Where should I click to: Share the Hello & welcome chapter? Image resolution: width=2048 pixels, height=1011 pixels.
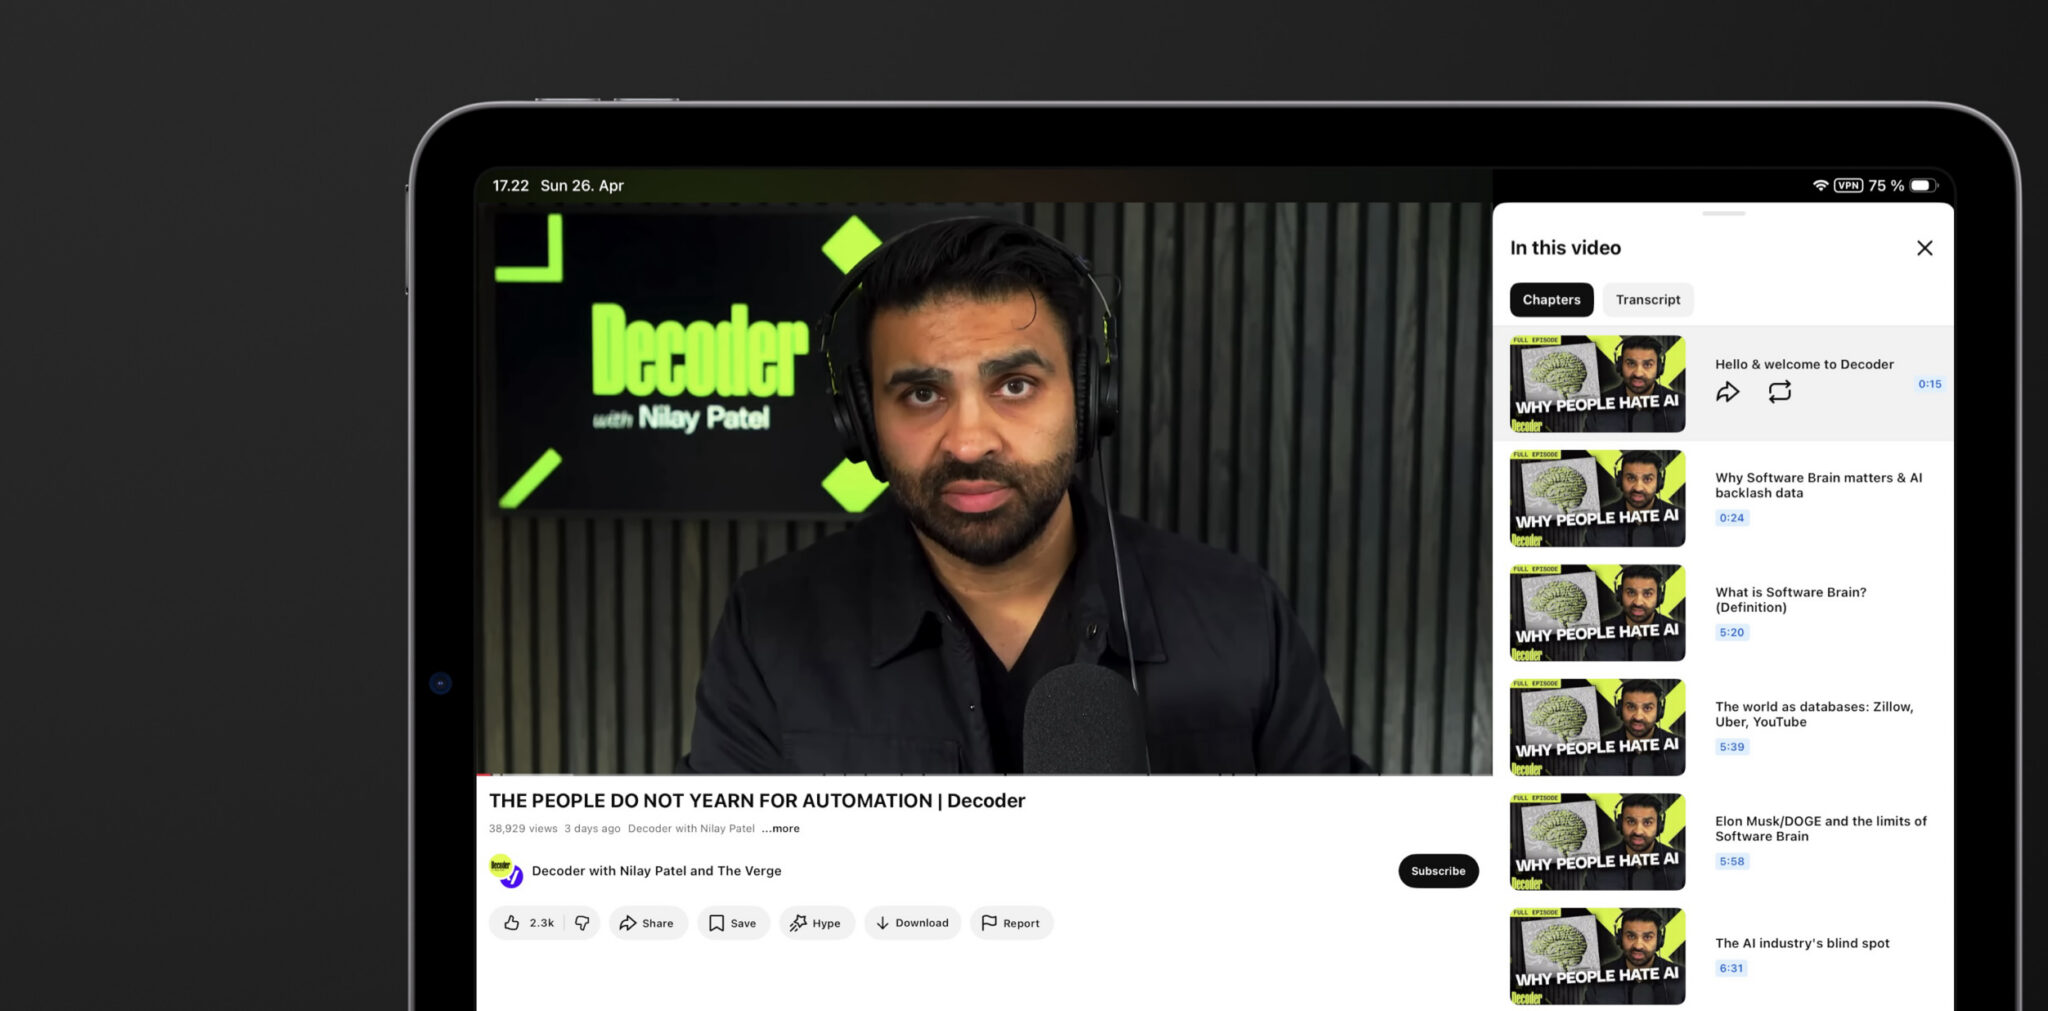point(1727,392)
